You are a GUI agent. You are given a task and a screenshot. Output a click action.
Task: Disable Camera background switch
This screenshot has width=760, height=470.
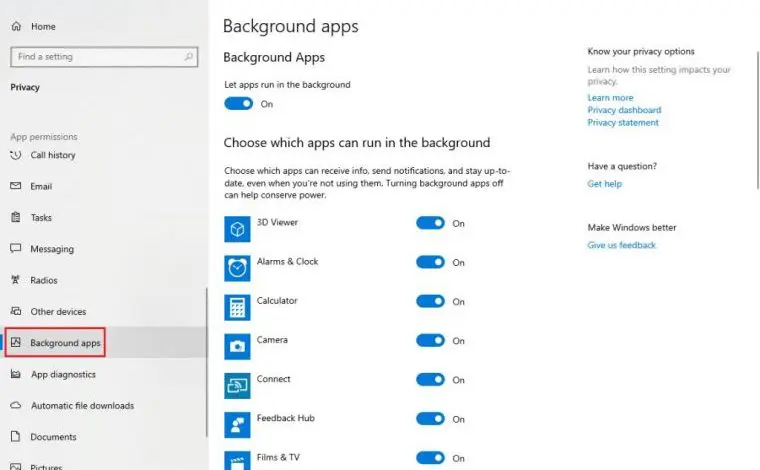coord(430,341)
